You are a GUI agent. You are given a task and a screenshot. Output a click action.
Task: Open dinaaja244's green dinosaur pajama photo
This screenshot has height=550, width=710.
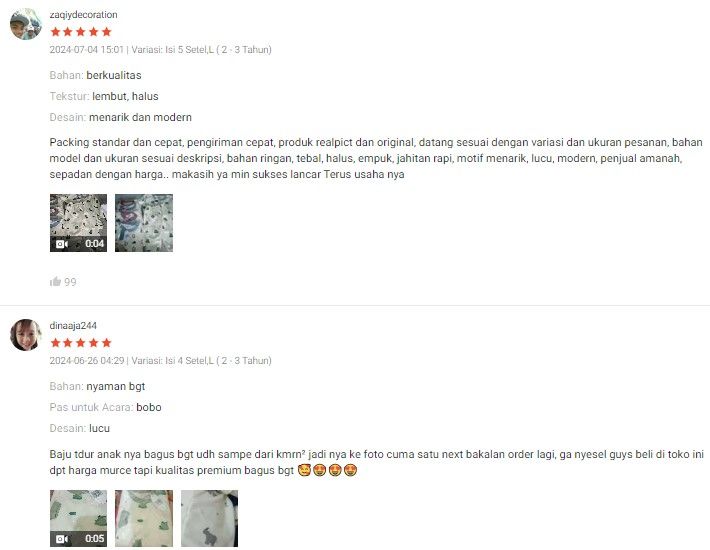(x=144, y=518)
